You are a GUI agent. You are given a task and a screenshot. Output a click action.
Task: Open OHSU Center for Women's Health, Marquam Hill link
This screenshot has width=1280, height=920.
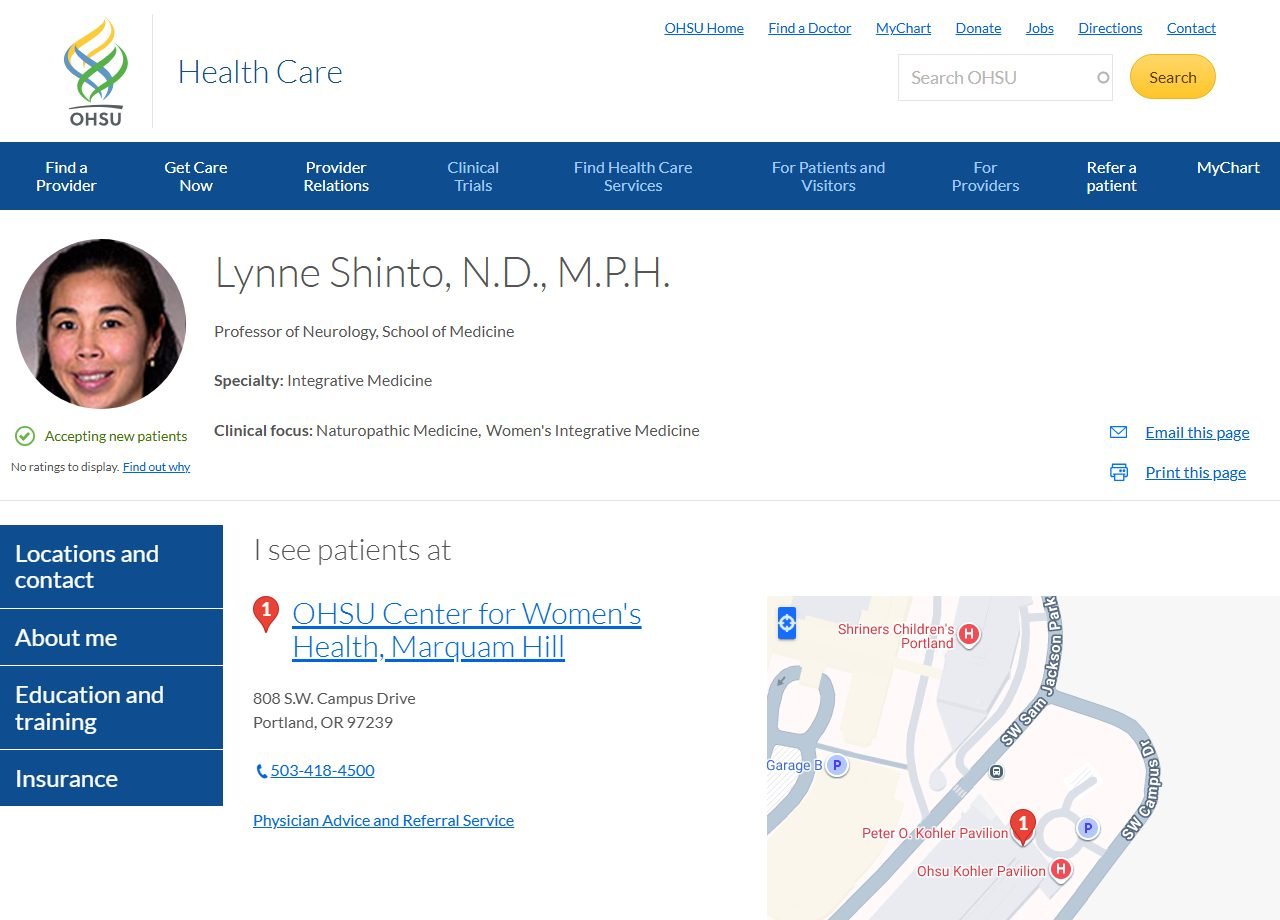[x=466, y=630]
